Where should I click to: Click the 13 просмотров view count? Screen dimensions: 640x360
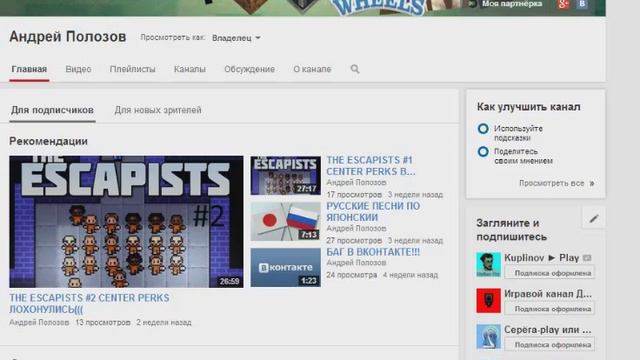click(103, 322)
